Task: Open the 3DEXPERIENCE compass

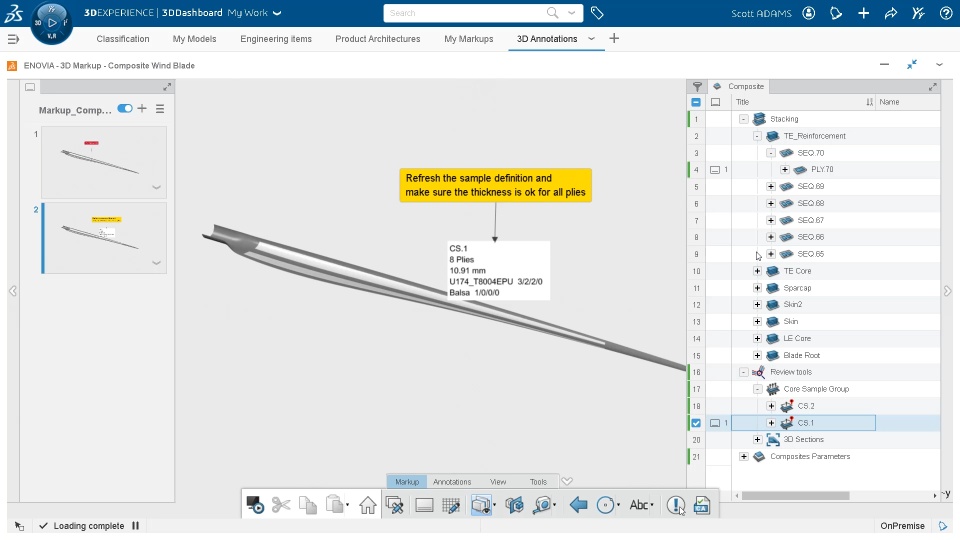Action: coord(51,23)
